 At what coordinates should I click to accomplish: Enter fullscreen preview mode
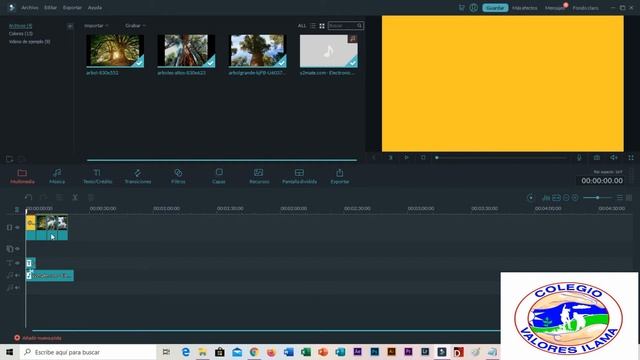(631, 158)
